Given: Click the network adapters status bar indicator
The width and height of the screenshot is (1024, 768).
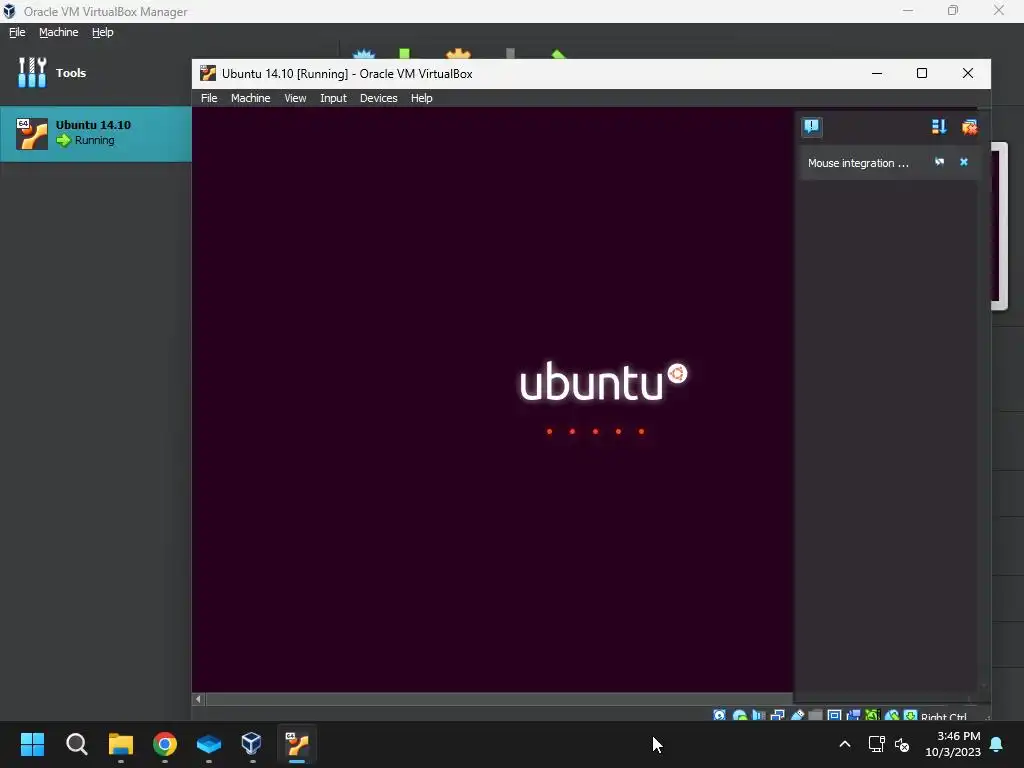Looking at the screenshot, I should [x=778, y=715].
